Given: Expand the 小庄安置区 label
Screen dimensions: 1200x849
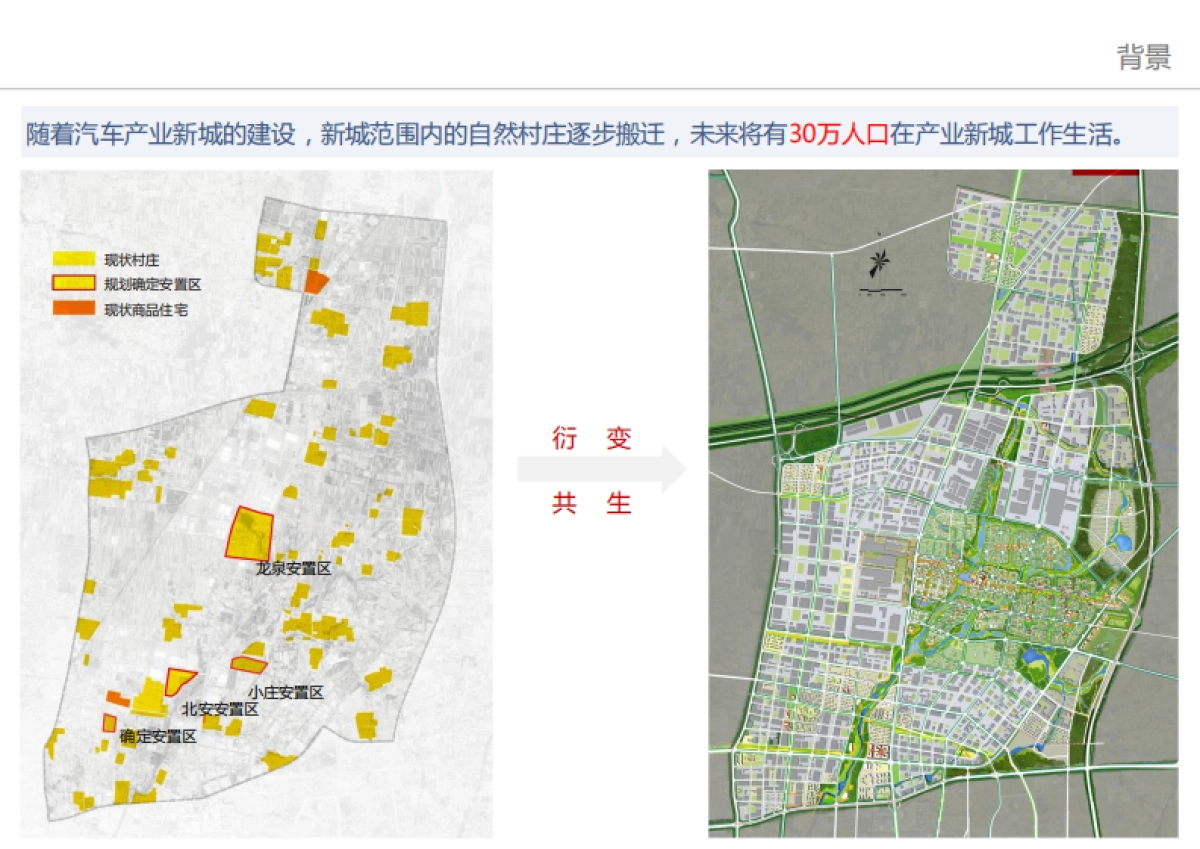Looking at the screenshot, I should [x=286, y=689].
